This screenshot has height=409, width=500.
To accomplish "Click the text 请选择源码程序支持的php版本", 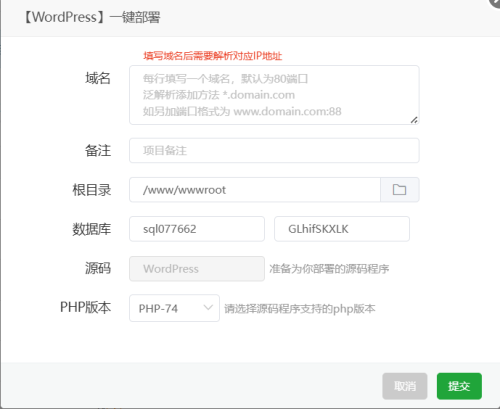I will (299, 309).
